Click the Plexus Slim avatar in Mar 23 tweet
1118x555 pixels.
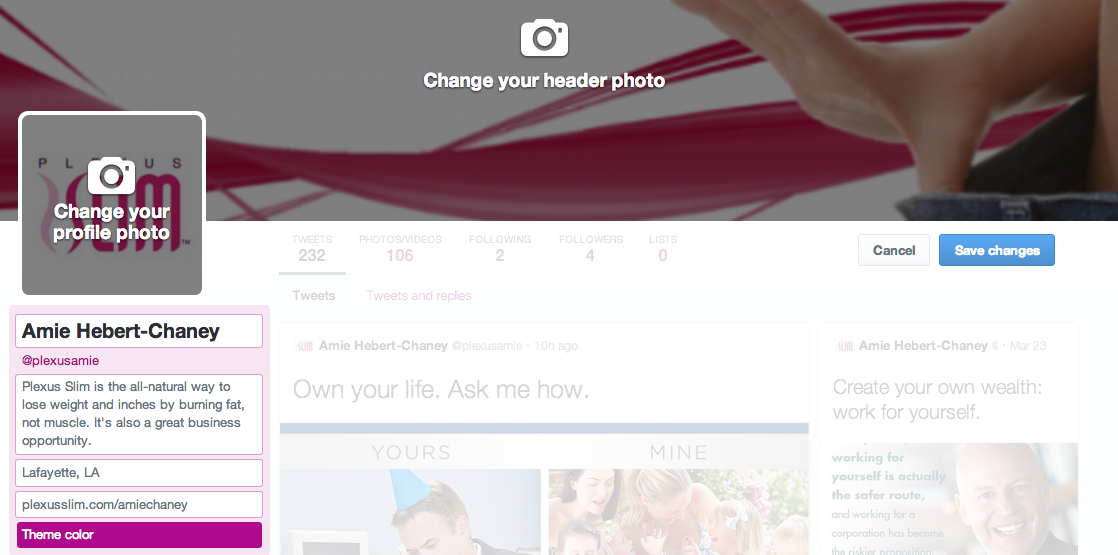(x=844, y=346)
